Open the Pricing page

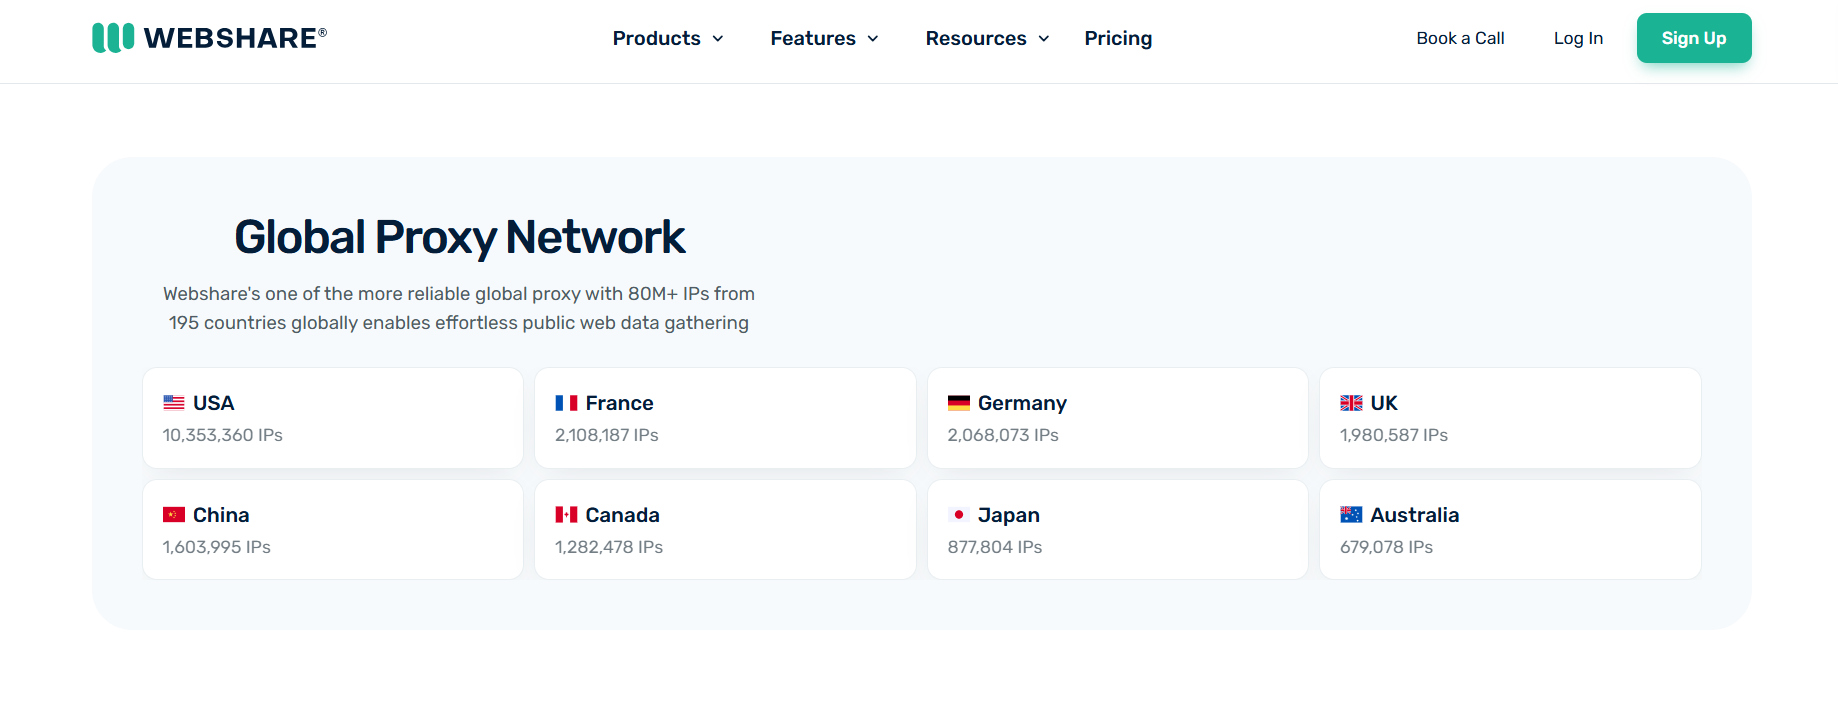[x=1118, y=38]
